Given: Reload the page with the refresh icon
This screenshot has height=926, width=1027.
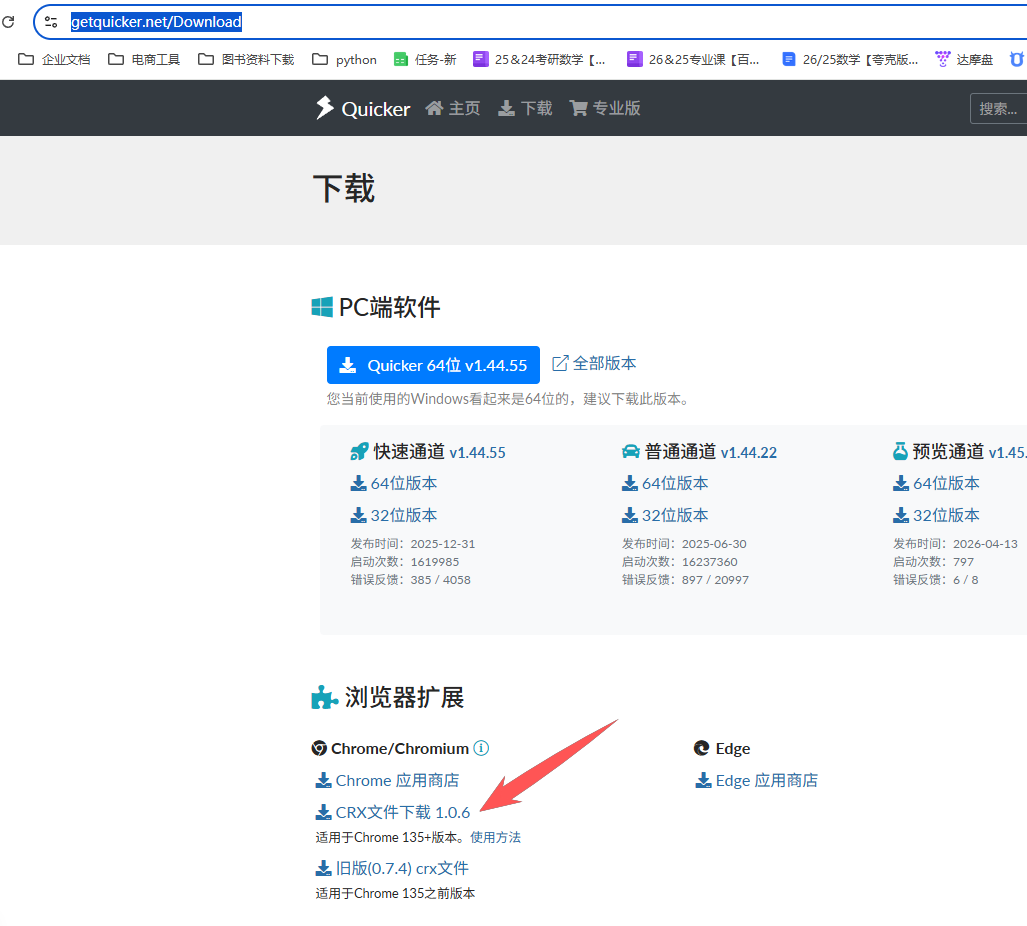Looking at the screenshot, I should [x=9, y=21].
